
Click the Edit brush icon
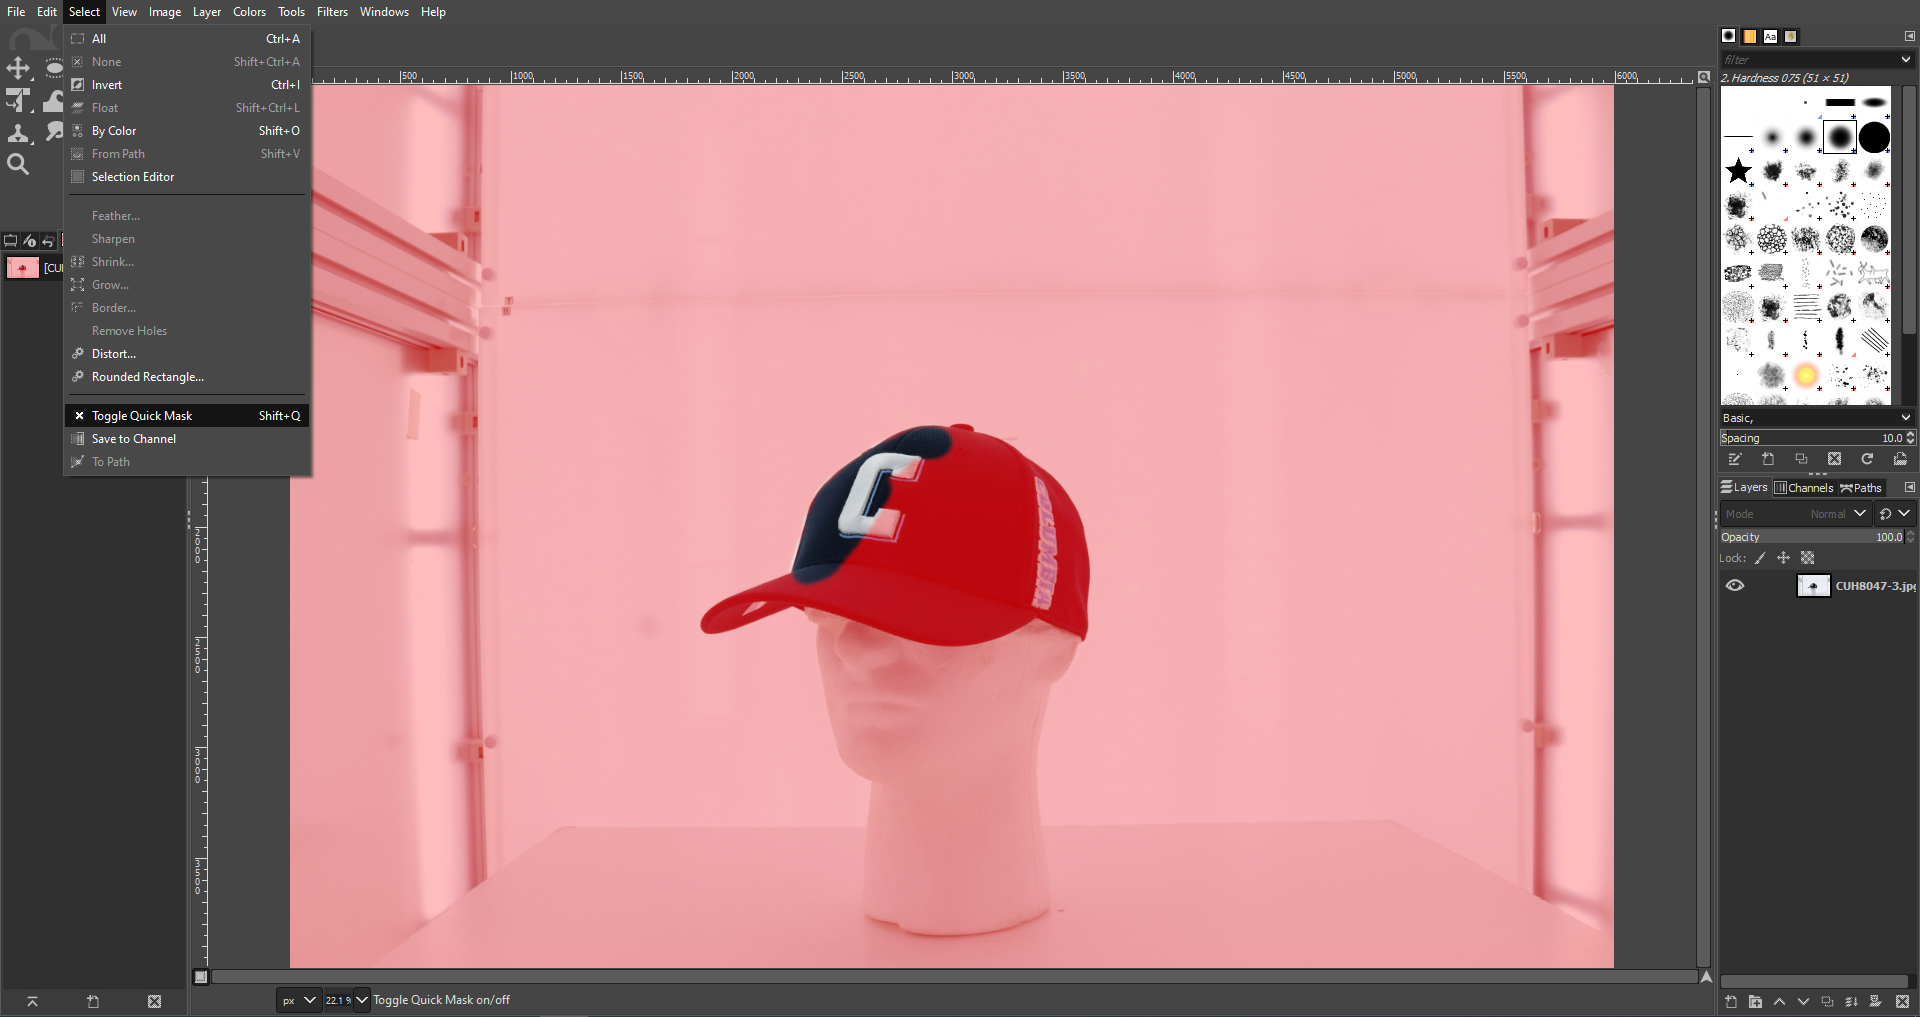[x=1735, y=459]
